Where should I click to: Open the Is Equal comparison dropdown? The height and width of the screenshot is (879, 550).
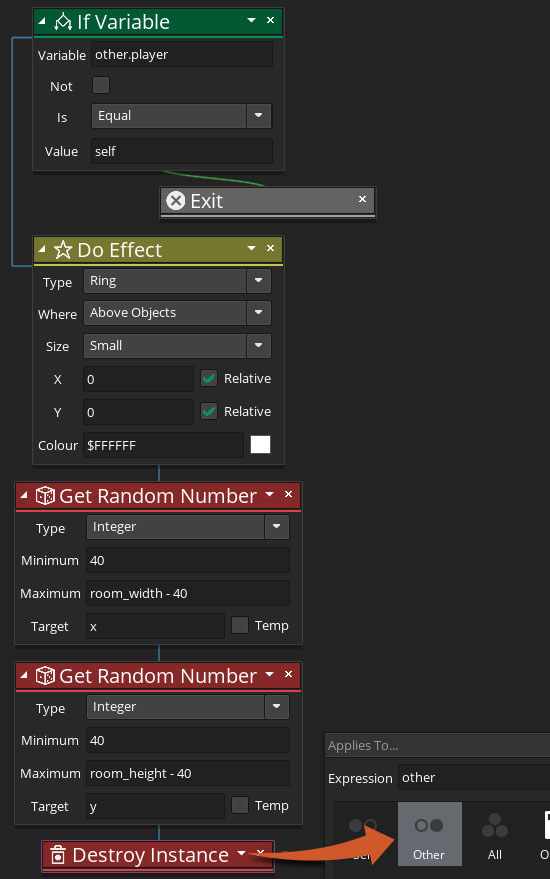click(258, 116)
